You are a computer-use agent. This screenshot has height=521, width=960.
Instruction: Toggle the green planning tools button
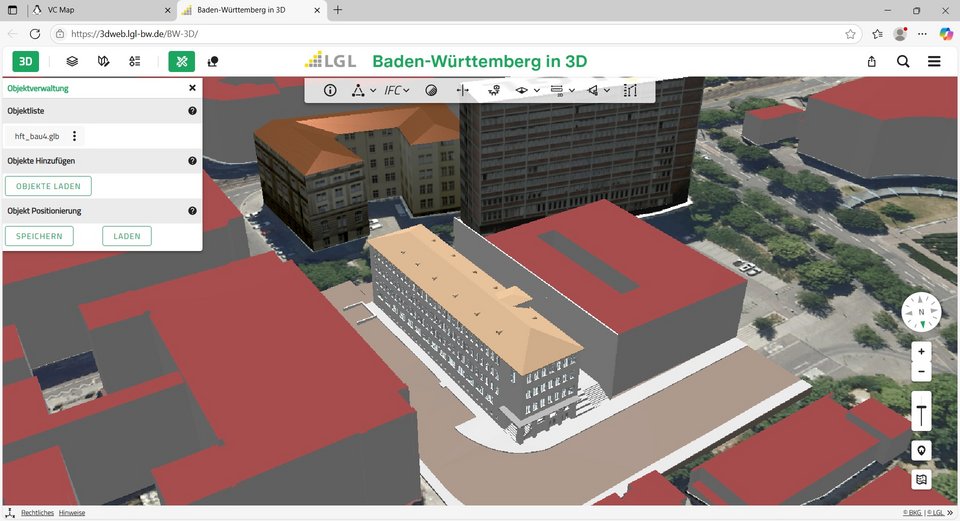click(181, 61)
